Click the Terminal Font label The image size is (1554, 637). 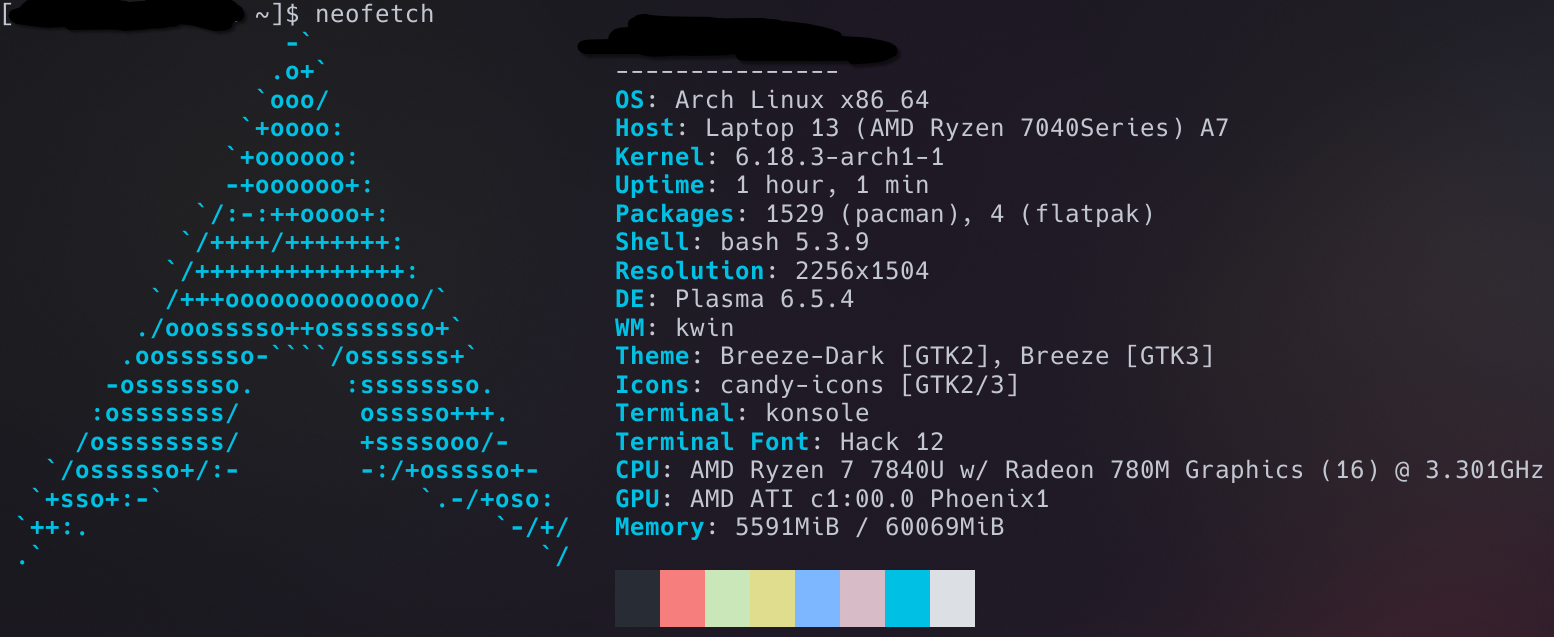[x=713, y=442]
